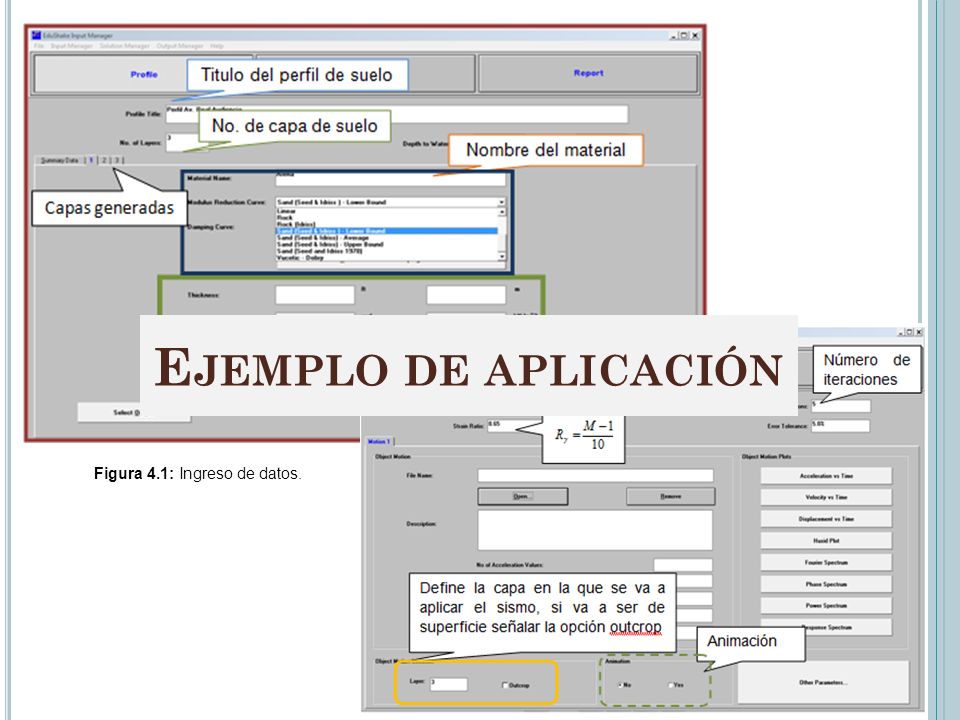
Task: Show the Phase Spectrum plot
Action: 826,584
